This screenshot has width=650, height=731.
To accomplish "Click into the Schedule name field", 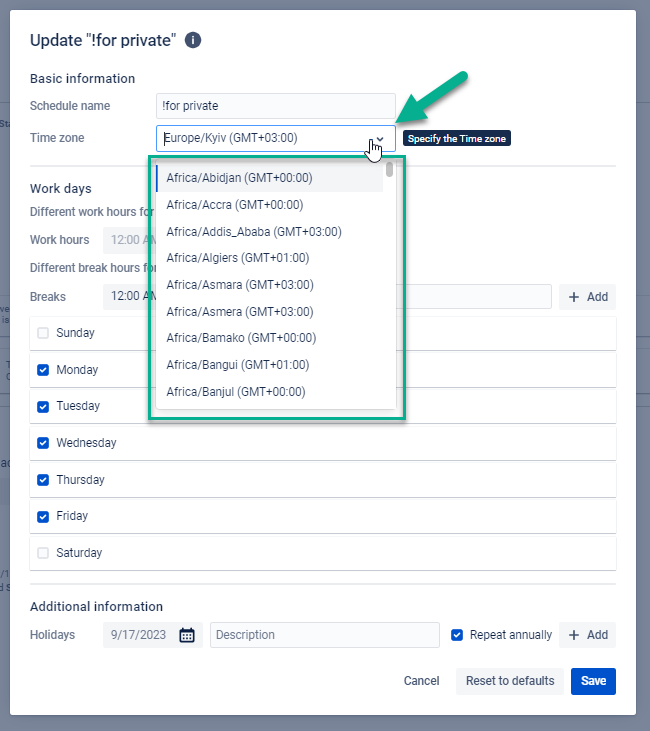I will pos(276,106).
